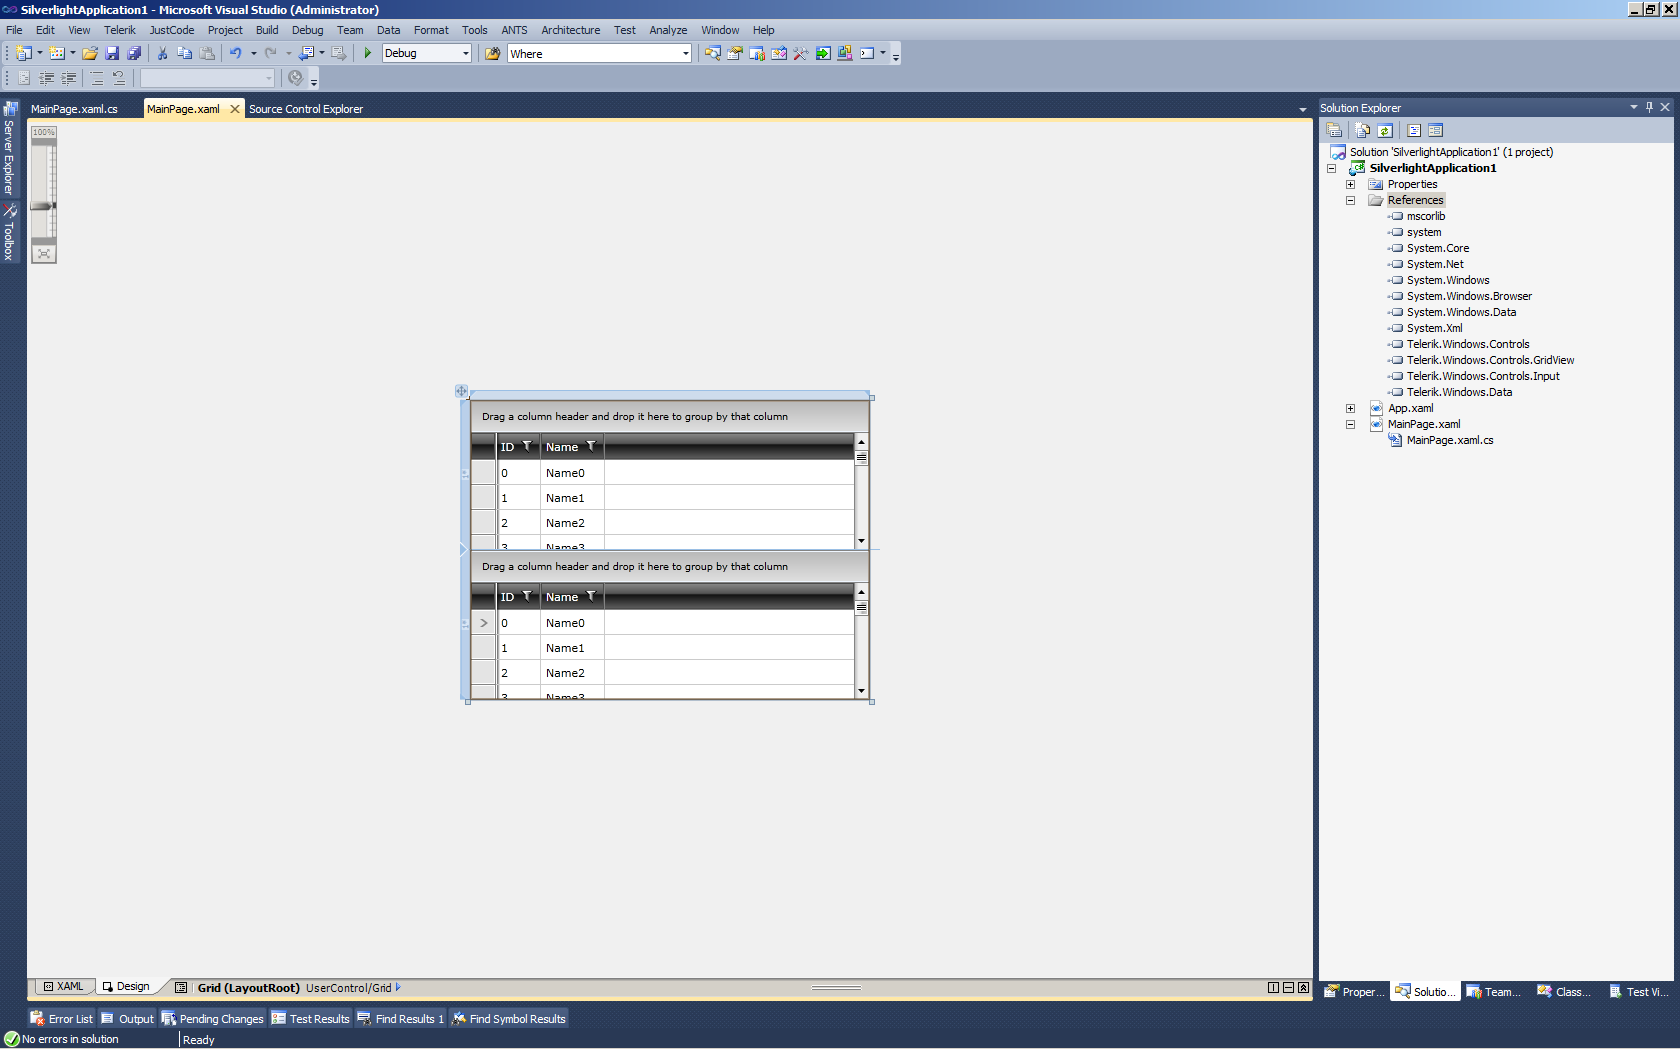This screenshot has height=1050, width=1680.
Task: Open the Build menu
Action: tap(267, 30)
